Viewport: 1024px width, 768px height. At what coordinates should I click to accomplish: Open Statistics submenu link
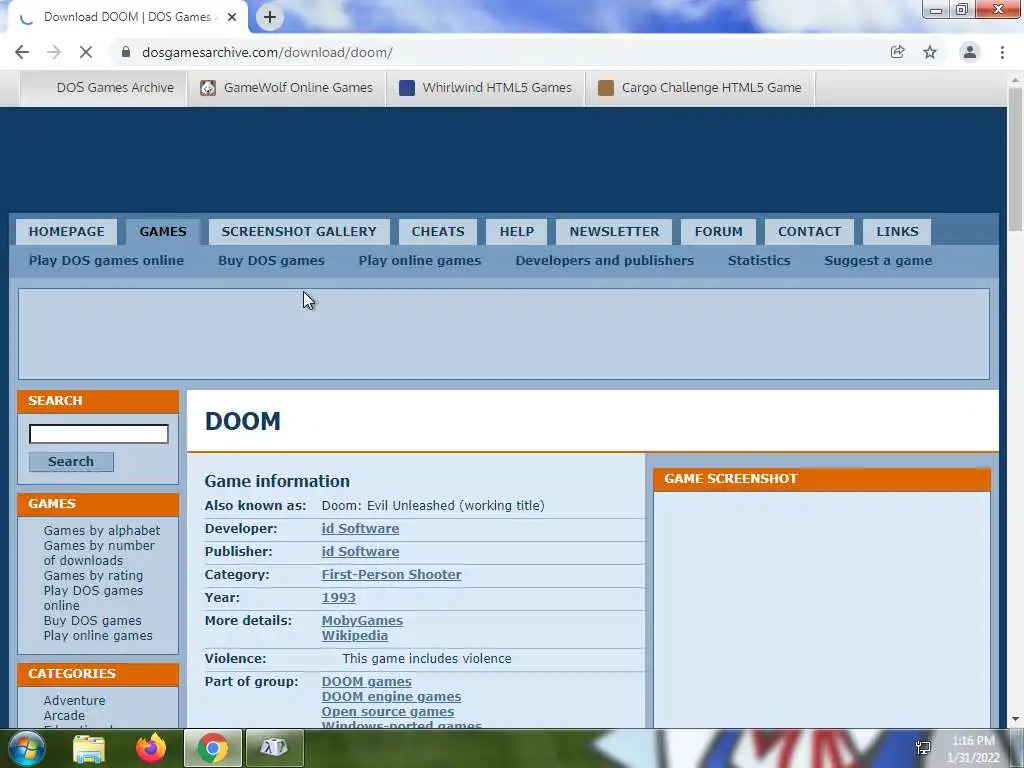tap(759, 261)
